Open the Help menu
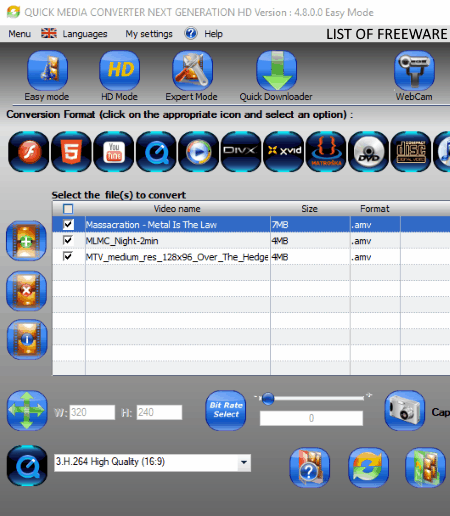This screenshot has height=516, width=450. tap(213, 34)
